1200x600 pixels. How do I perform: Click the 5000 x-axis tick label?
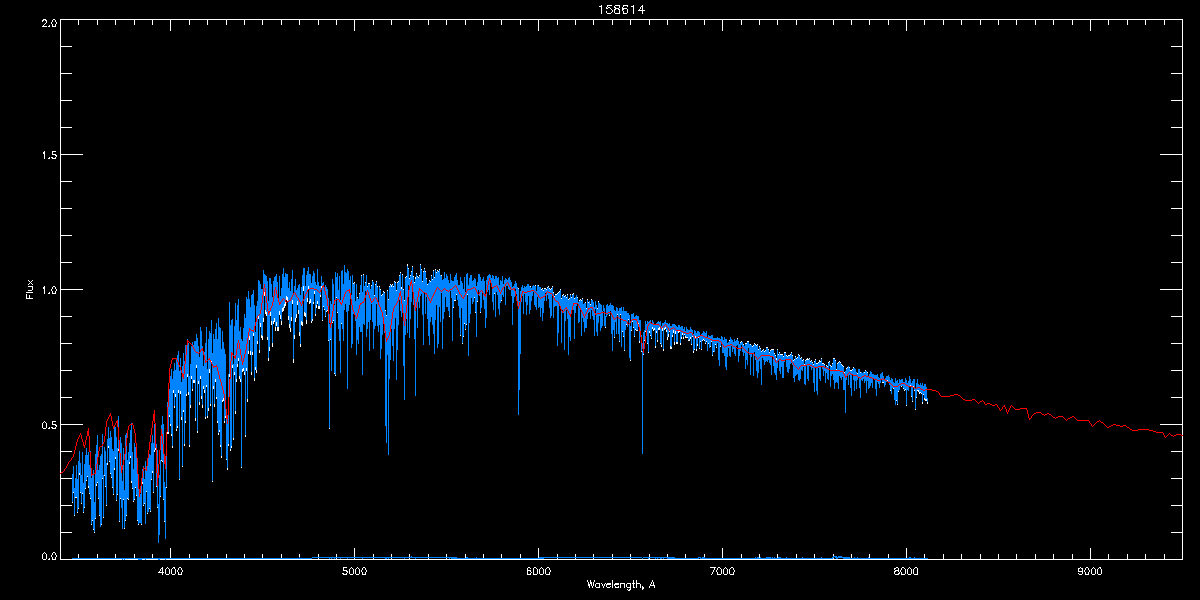pyautogui.click(x=354, y=572)
